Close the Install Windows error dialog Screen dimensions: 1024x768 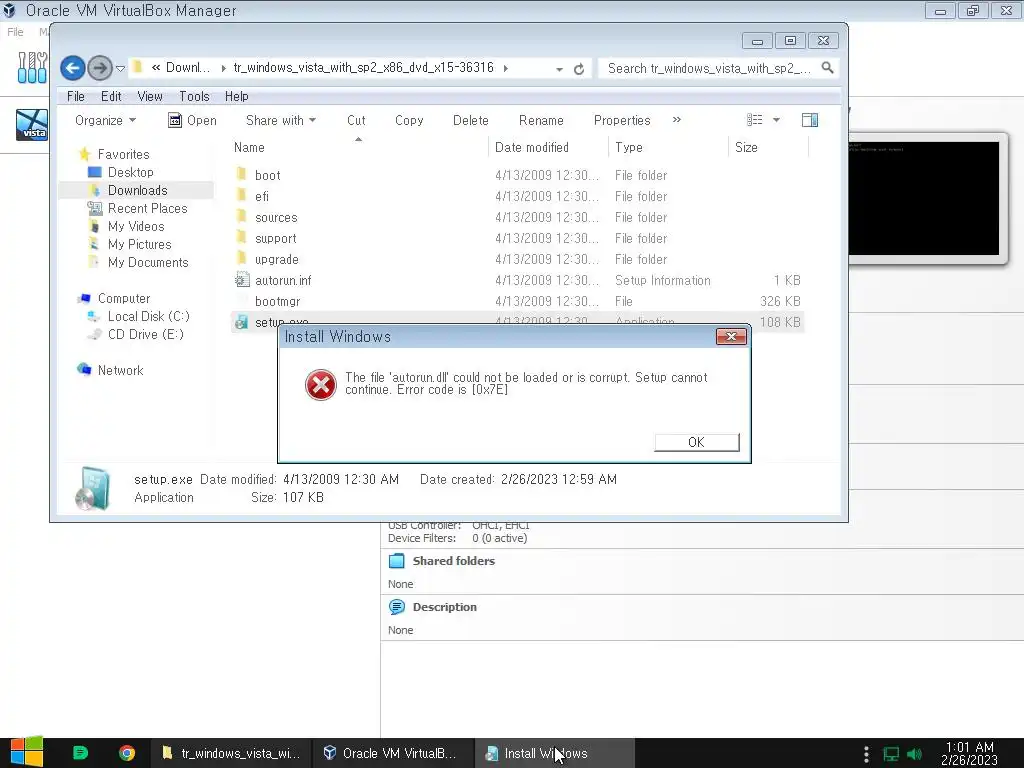(x=731, y=336)
